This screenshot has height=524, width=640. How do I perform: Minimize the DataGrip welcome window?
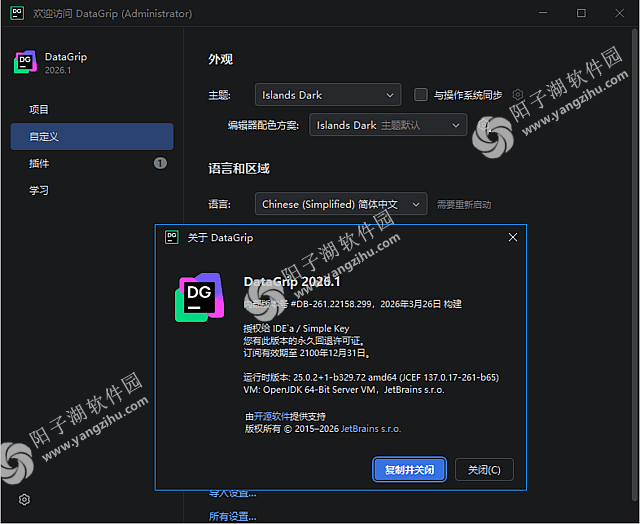point(543,13)
